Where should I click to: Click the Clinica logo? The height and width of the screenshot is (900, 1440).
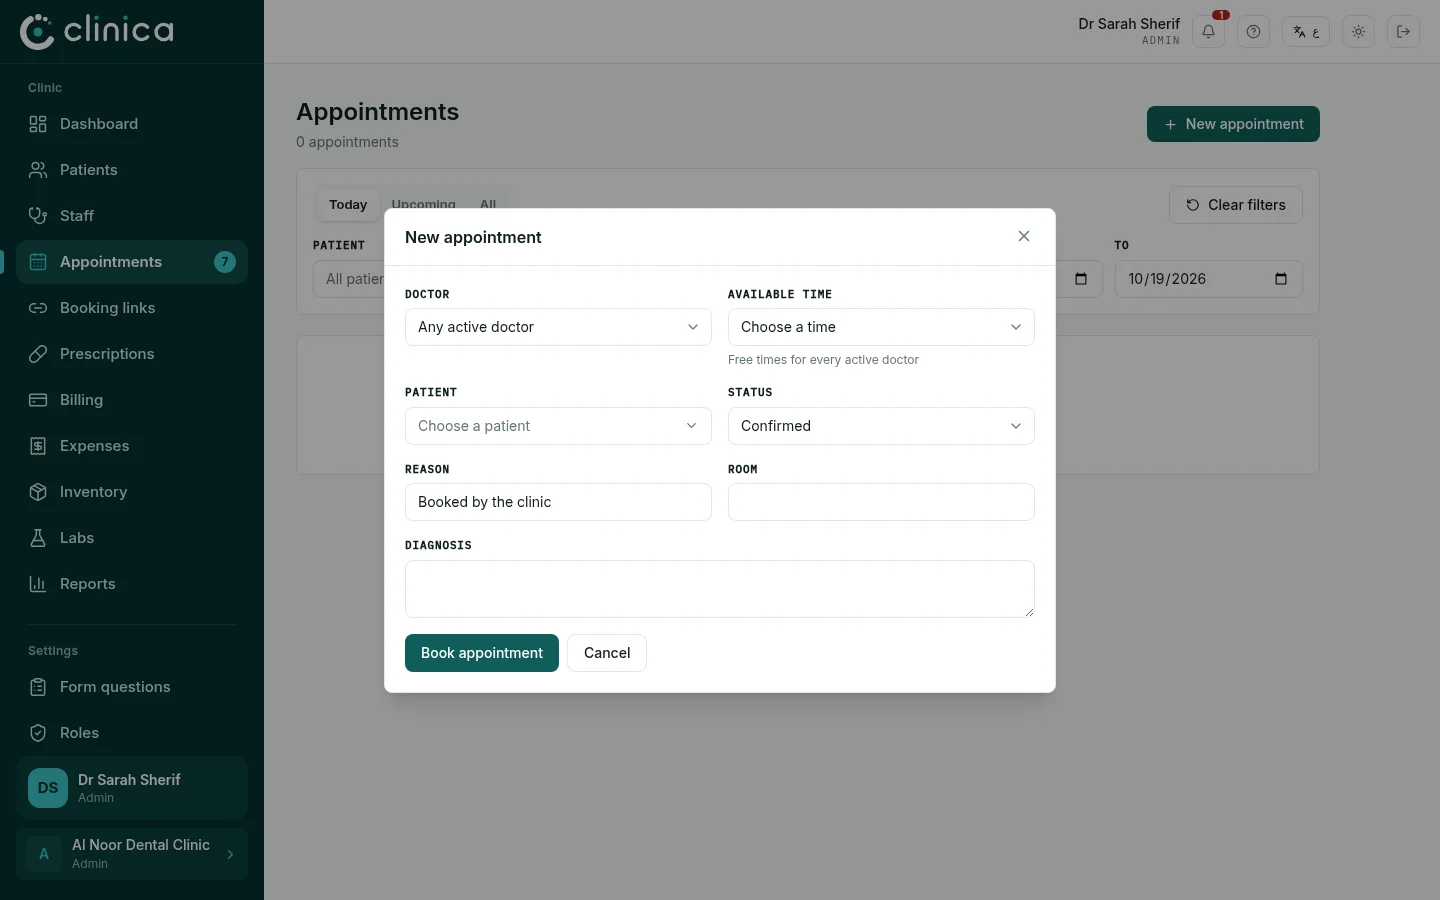click(x=97, y=31)
